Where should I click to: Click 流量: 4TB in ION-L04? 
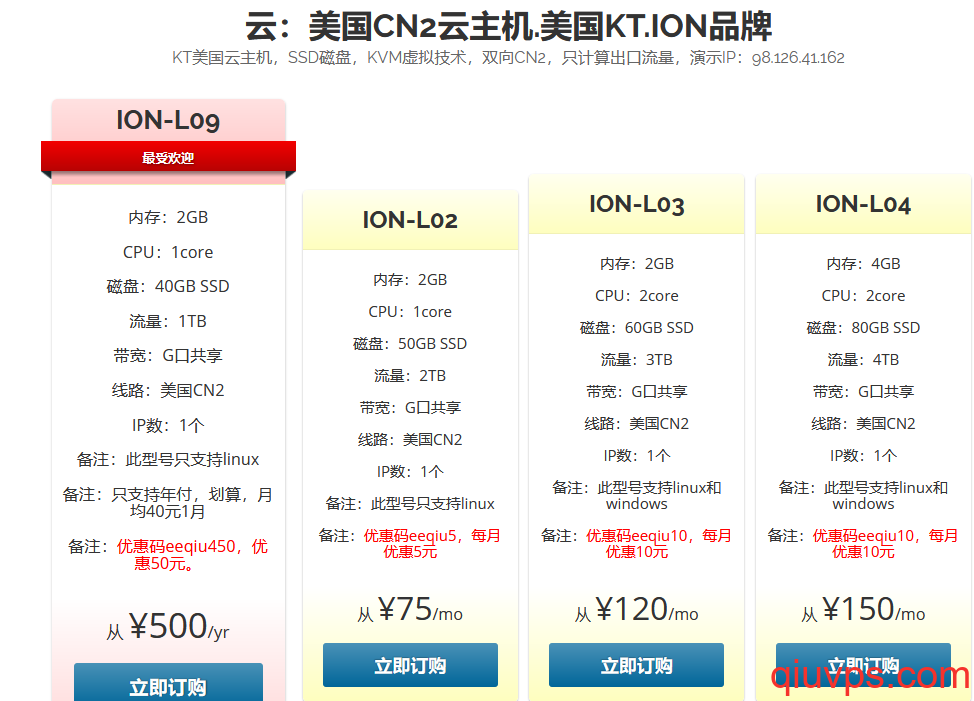coord(863,360)
